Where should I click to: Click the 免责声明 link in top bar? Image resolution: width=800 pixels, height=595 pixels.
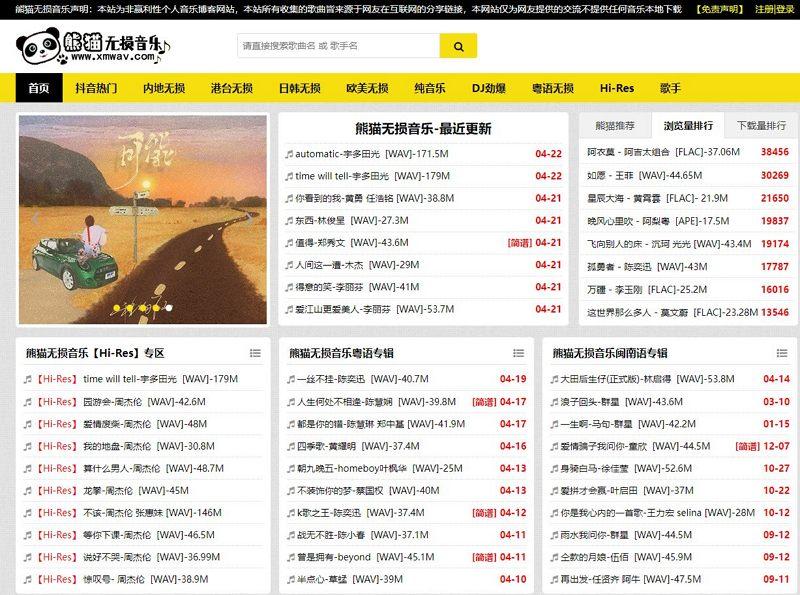click(x=719, y=9)
